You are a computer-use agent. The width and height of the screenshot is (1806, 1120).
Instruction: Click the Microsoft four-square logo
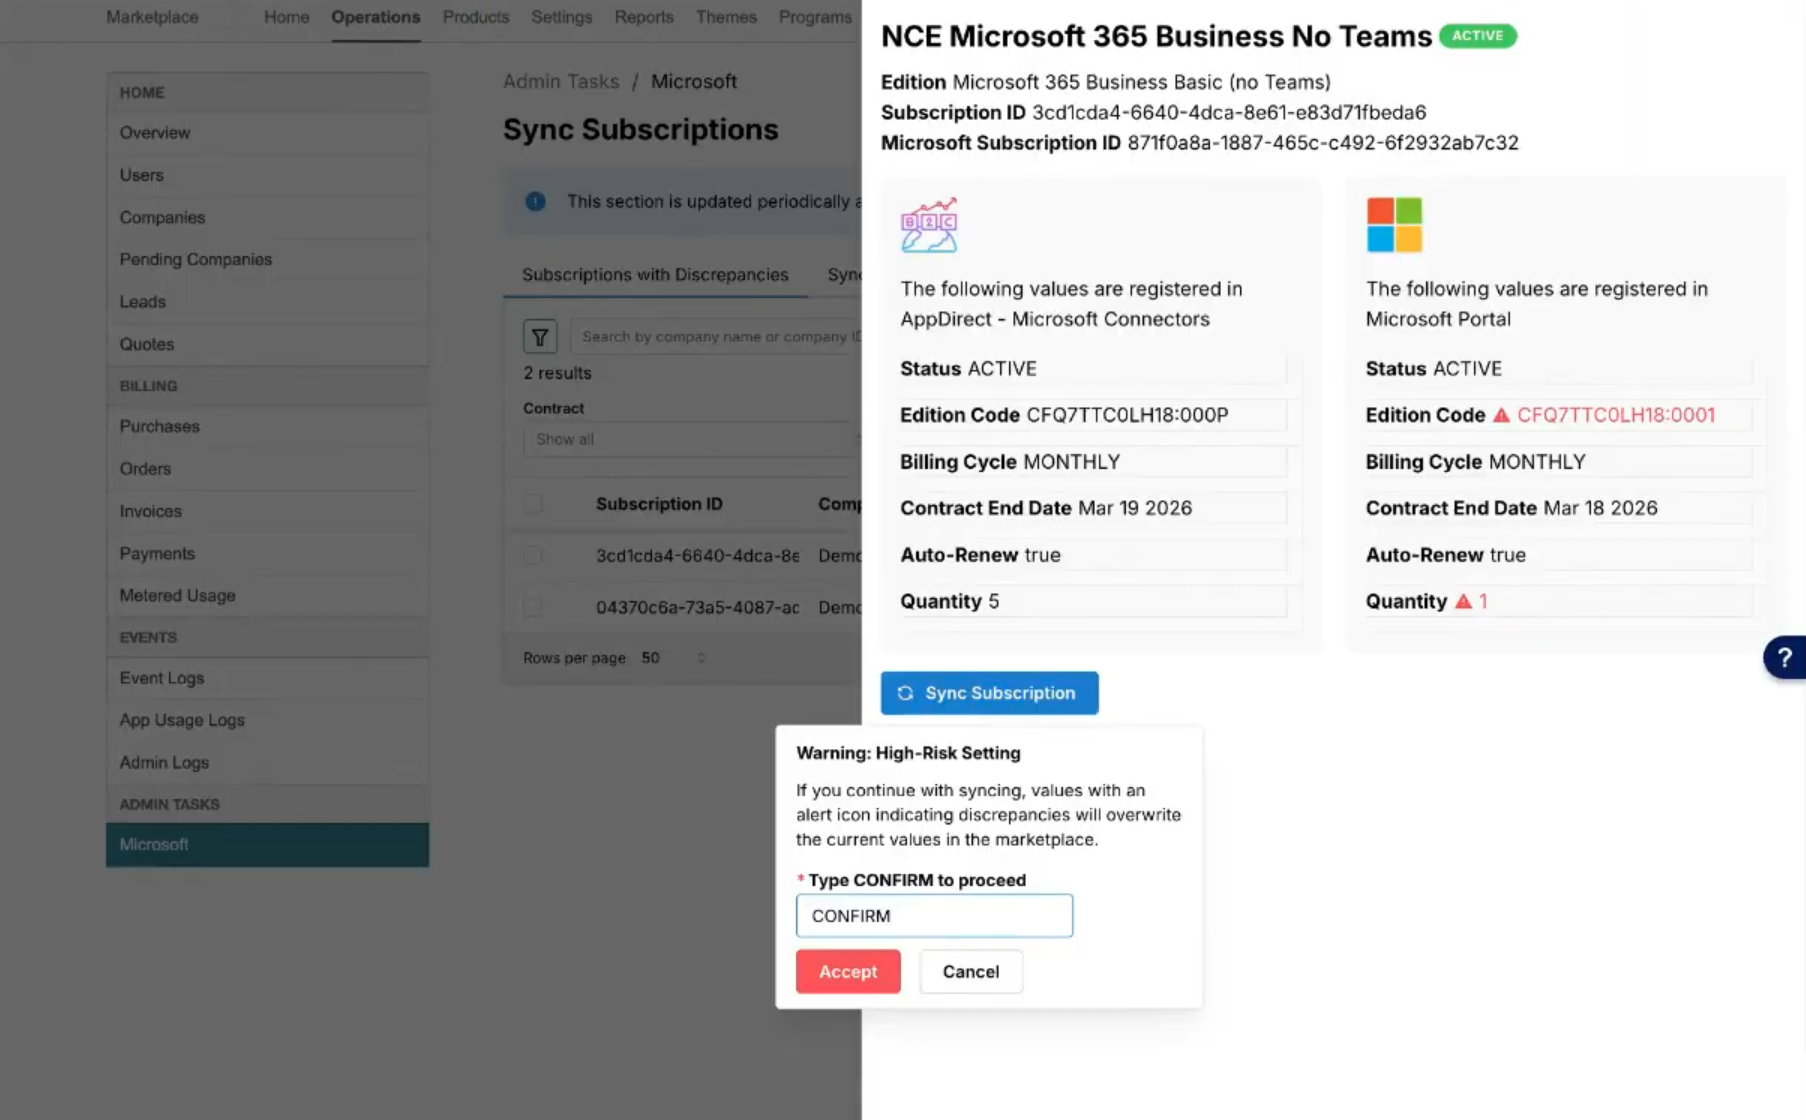pos(1394,224)
